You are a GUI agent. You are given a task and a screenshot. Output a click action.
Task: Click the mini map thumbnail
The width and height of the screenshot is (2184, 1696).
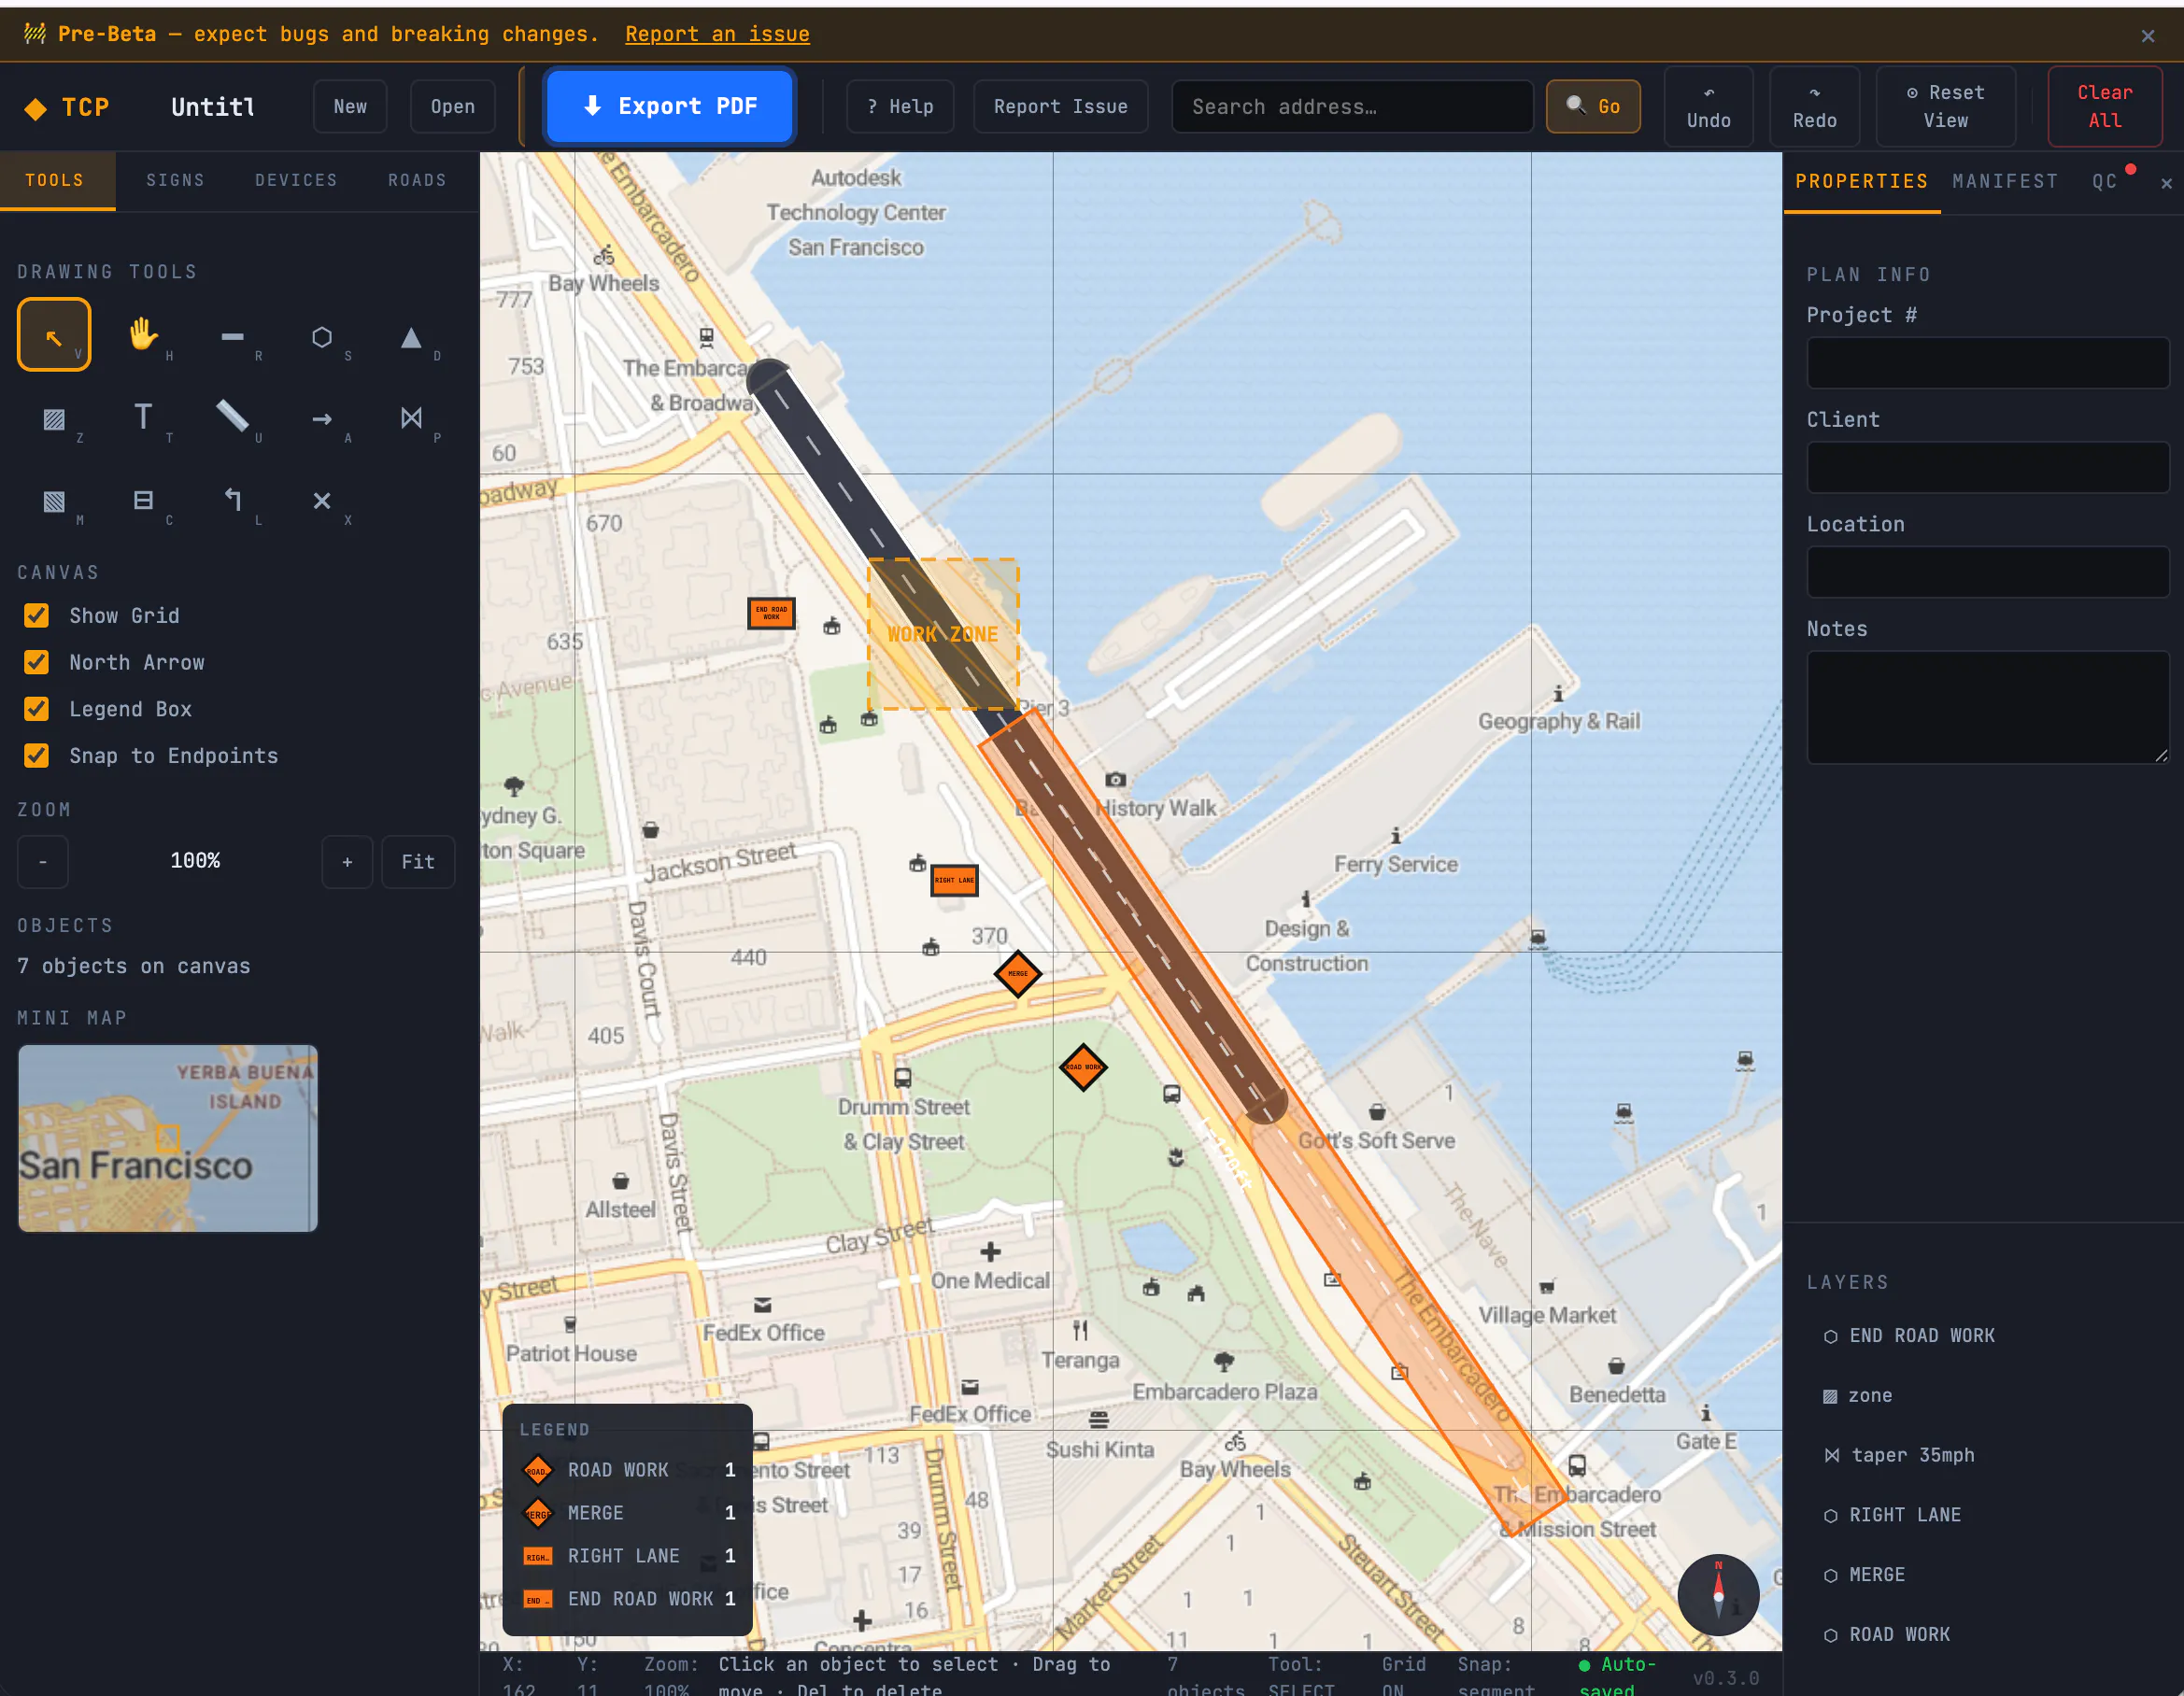[168, 1138]
